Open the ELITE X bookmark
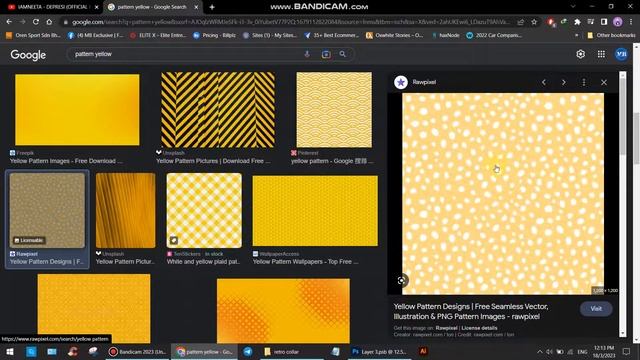 (158, 36)
